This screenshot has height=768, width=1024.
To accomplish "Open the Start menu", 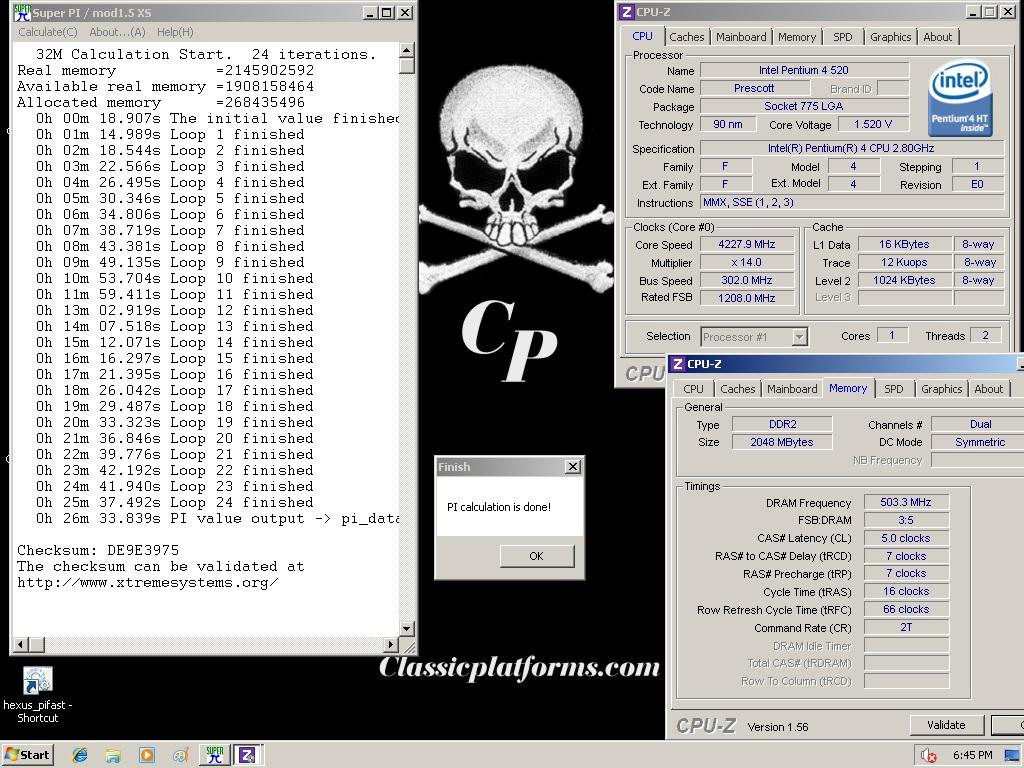I will [x=27, y=755].
